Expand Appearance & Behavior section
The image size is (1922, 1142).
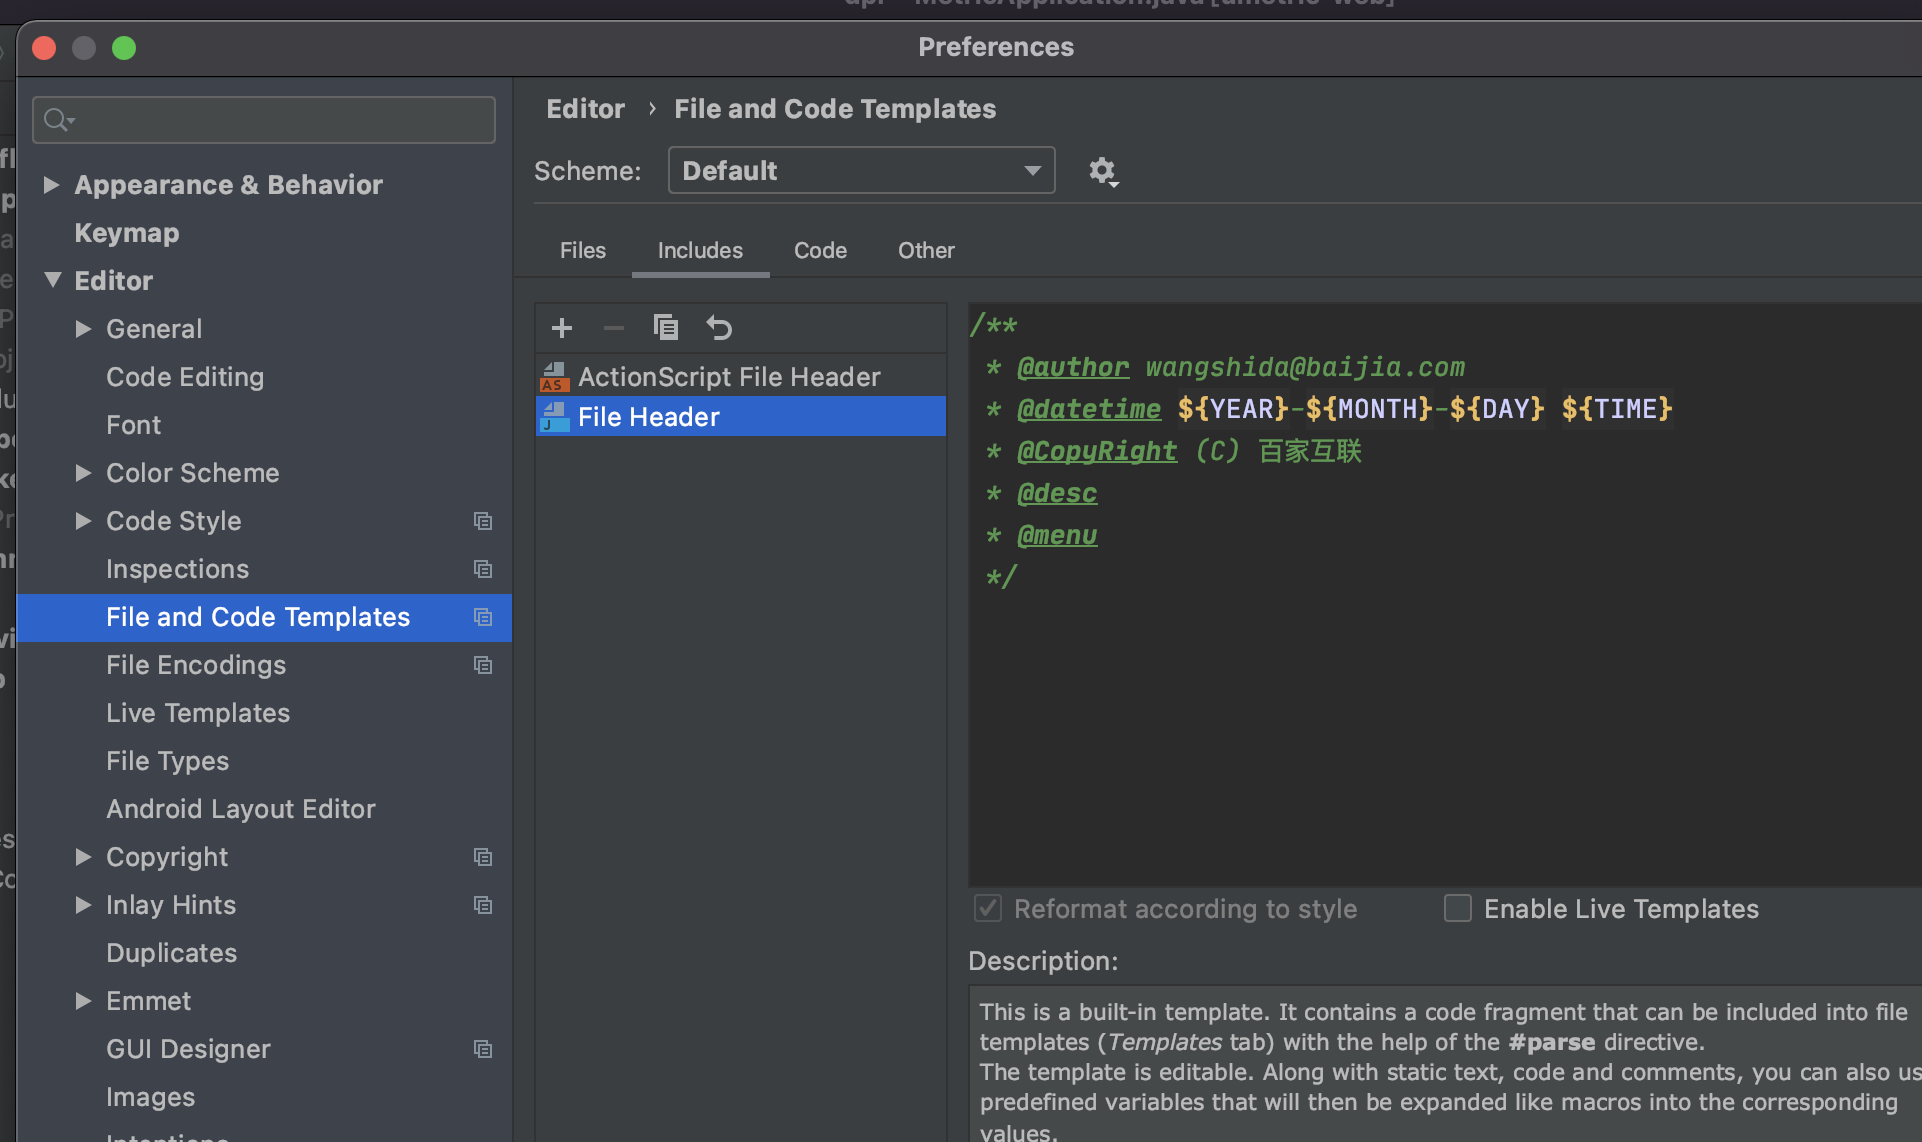tap(51, 185)
